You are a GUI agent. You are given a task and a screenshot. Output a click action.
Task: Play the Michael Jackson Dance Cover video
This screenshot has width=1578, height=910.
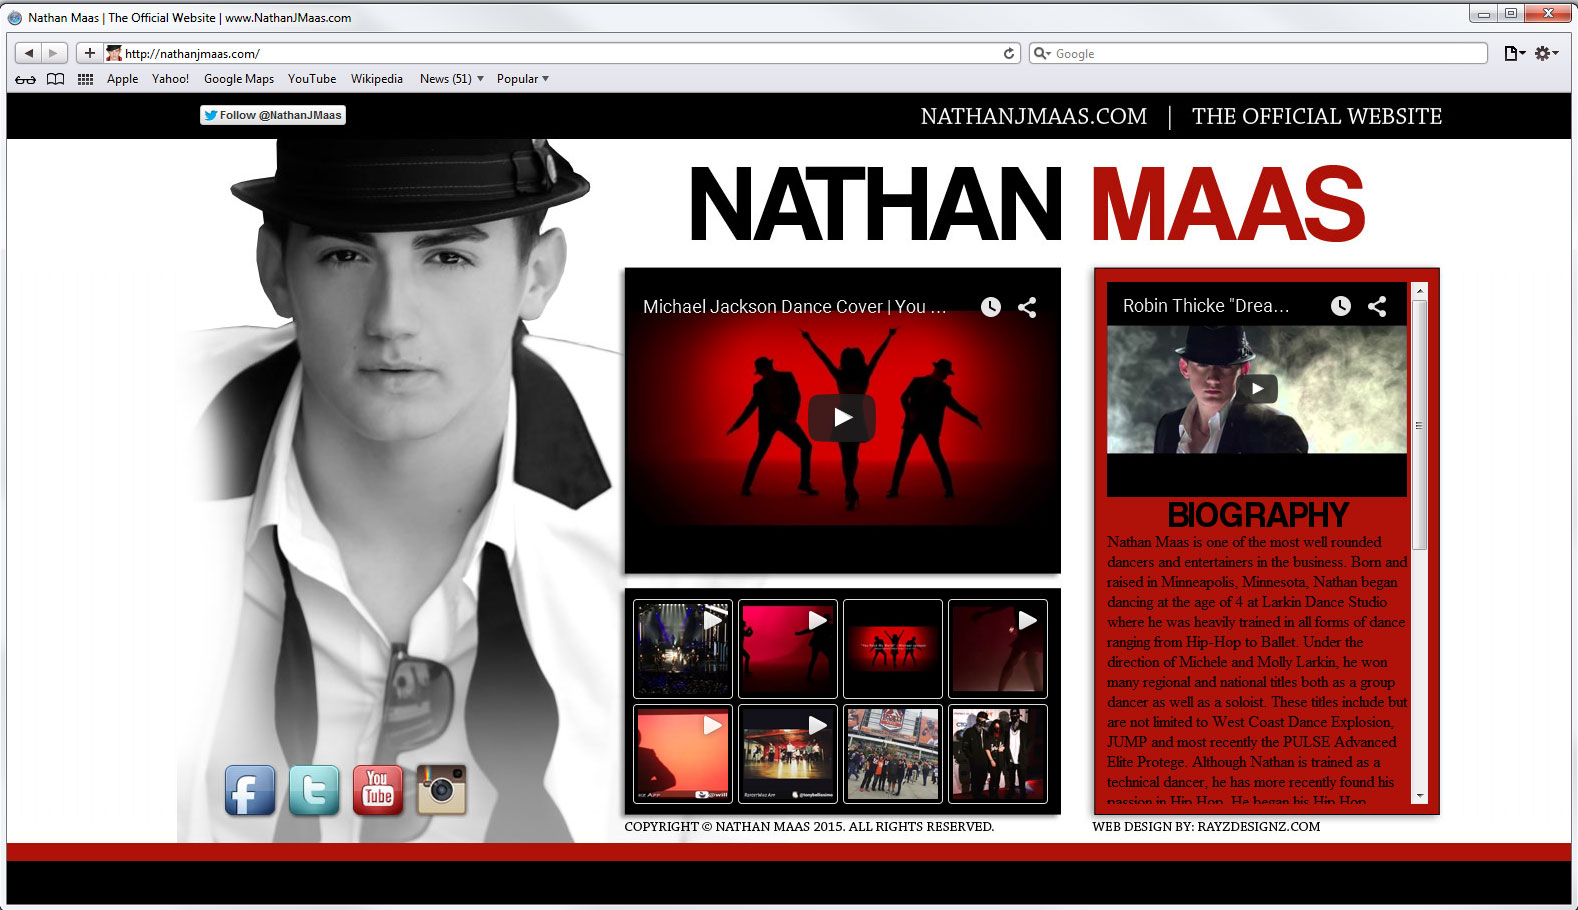click(x=842, y=418)
